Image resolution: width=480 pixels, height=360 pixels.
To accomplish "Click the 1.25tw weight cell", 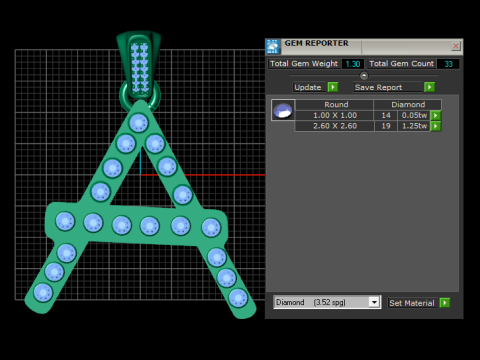I will pos(414,126).
